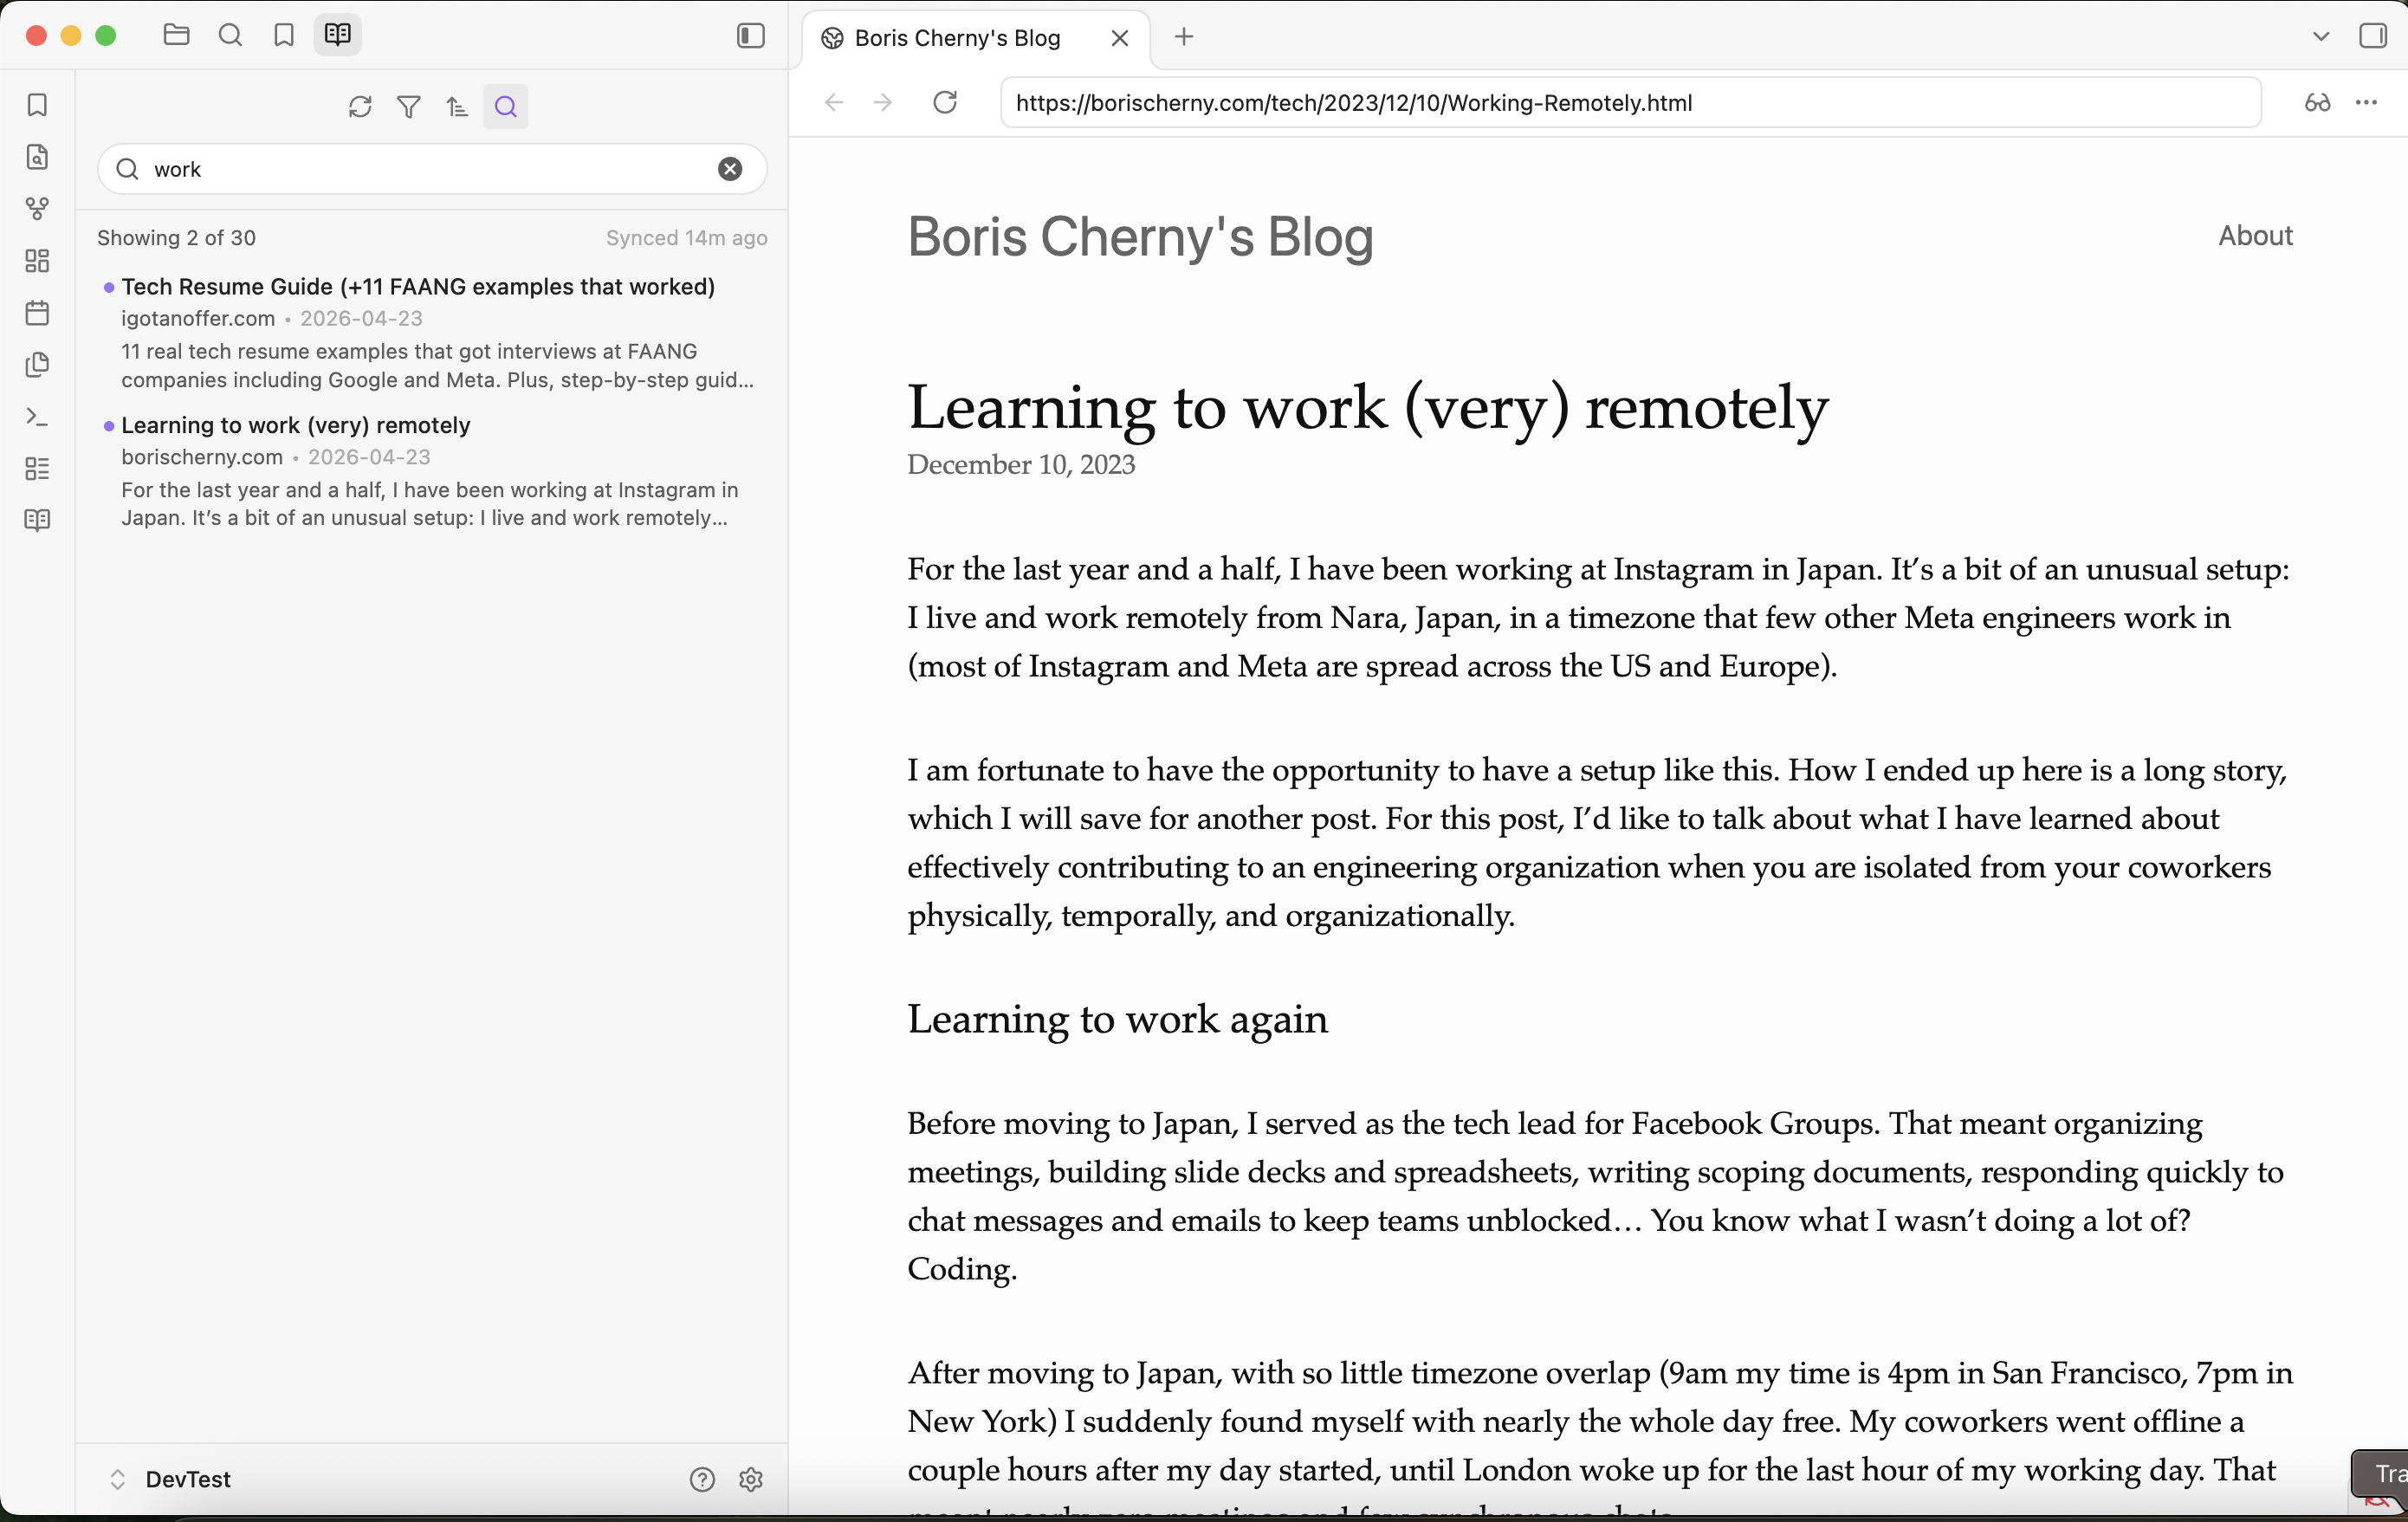Open the file explorer folder icon

click(x=176, y=35)
